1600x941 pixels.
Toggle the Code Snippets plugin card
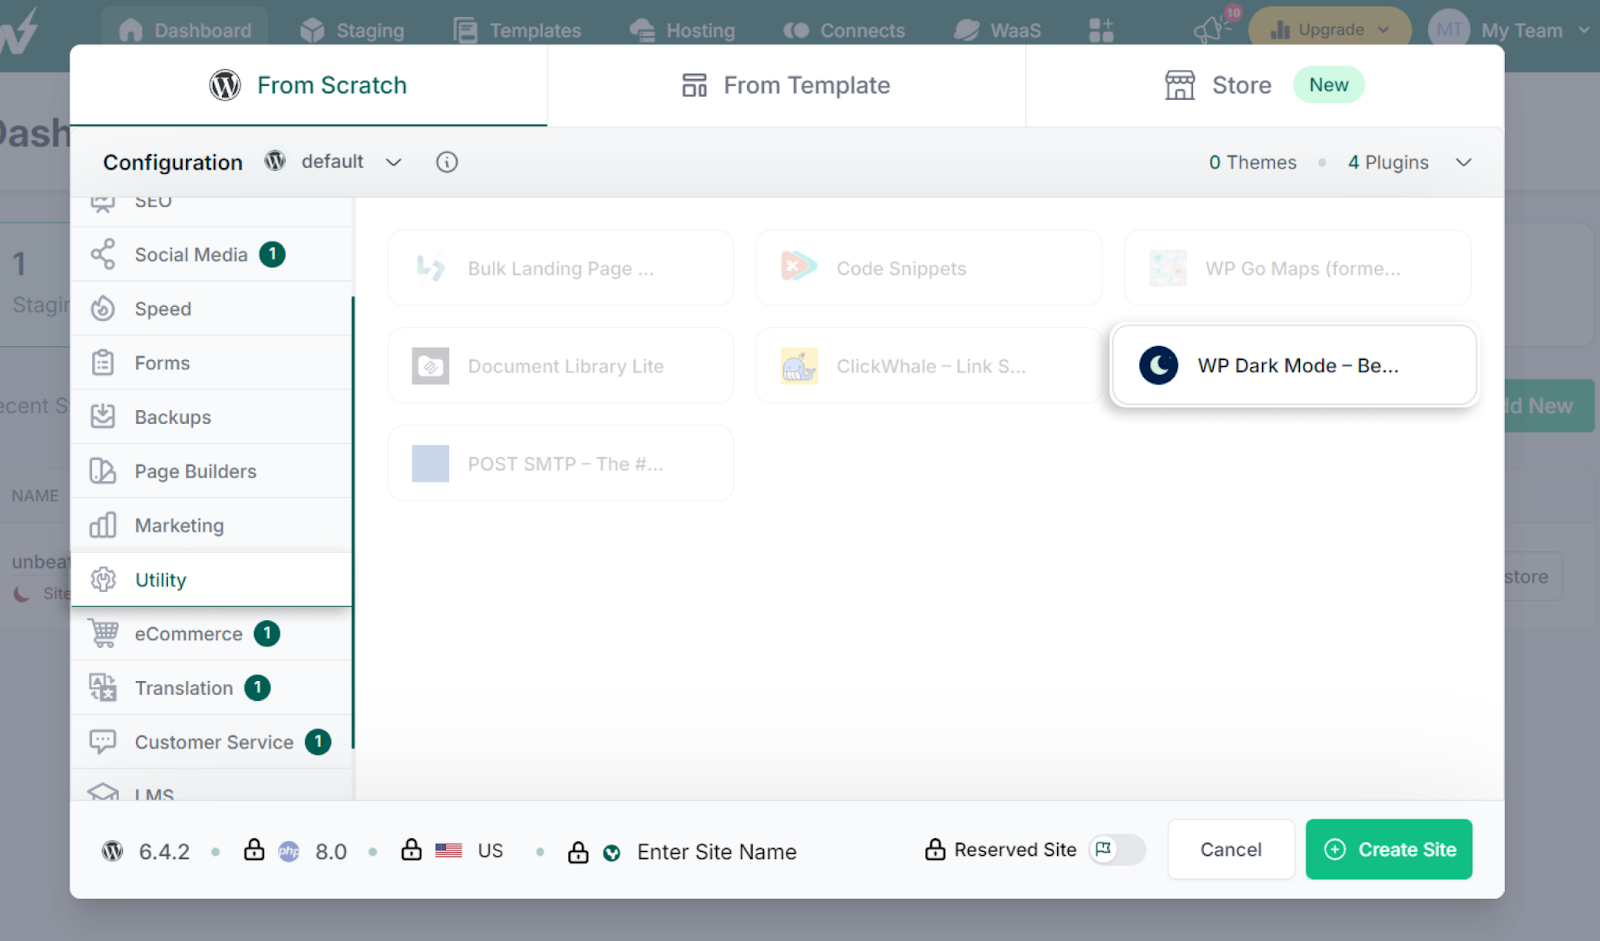(929, 268)
